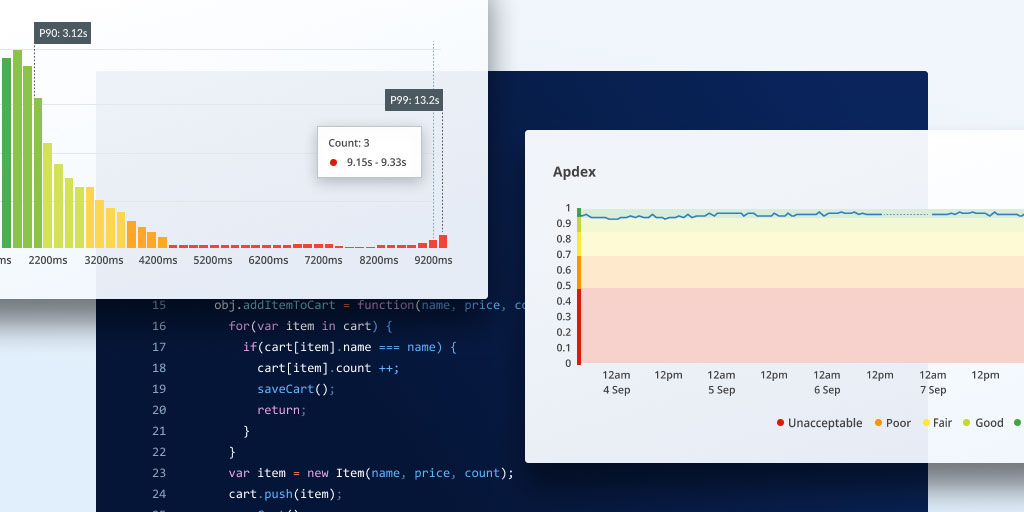Toggle the Fair legend item
This screenshot has width=1024, height=512.
tap(937, 423)
